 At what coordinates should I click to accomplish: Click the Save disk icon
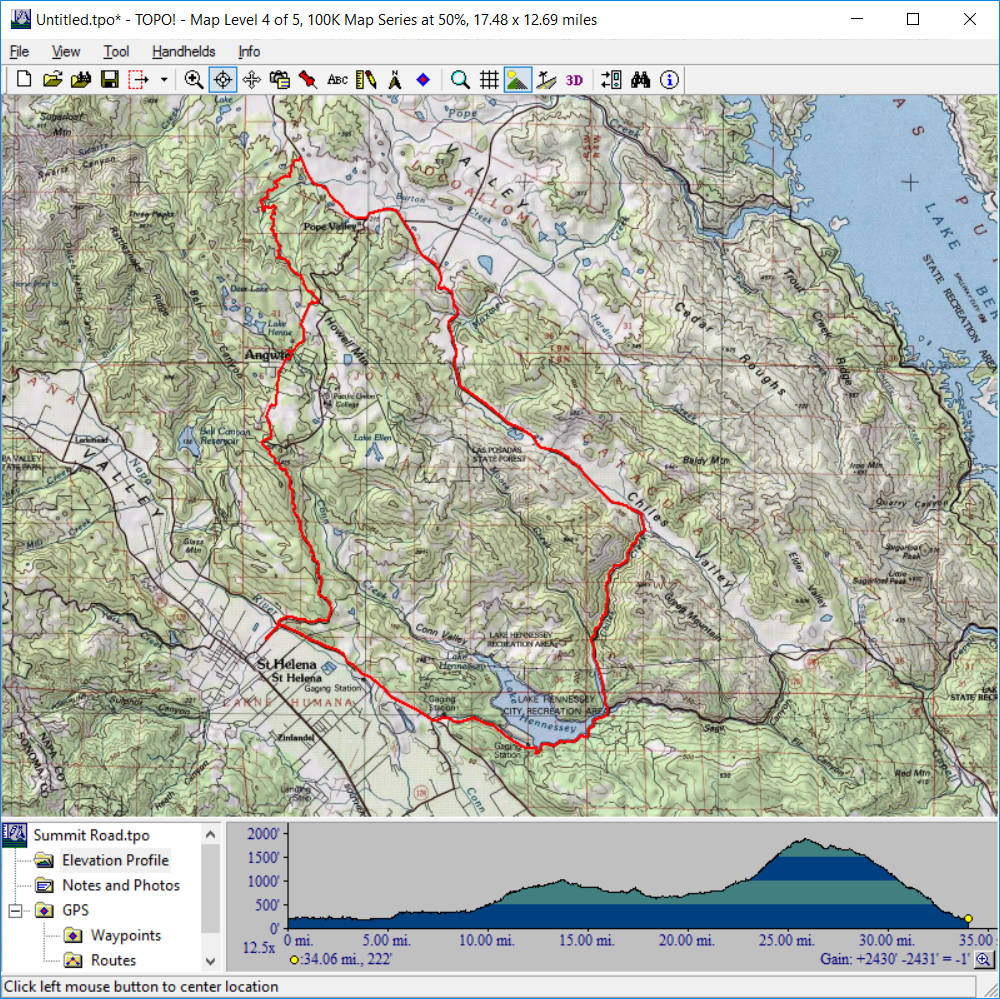(x=109, y=80)
